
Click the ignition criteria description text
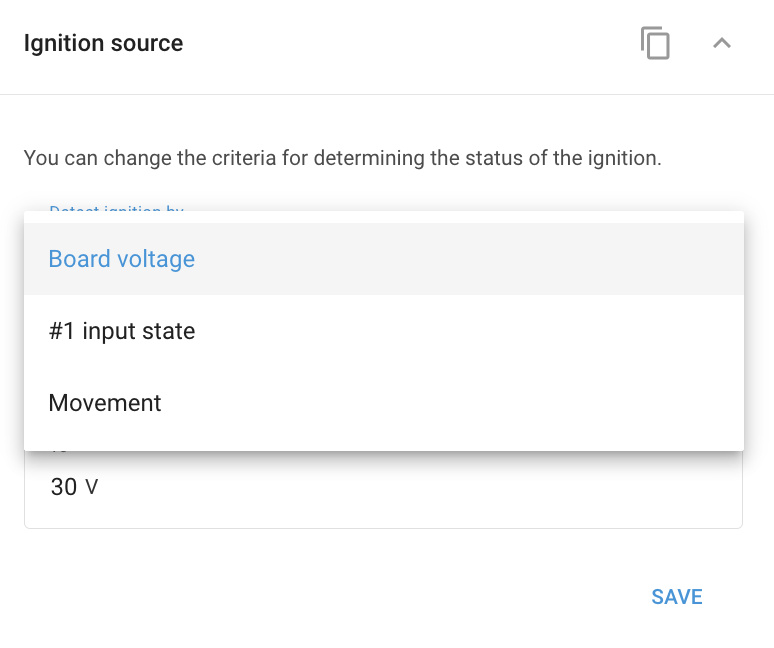[x=343, y=158]
